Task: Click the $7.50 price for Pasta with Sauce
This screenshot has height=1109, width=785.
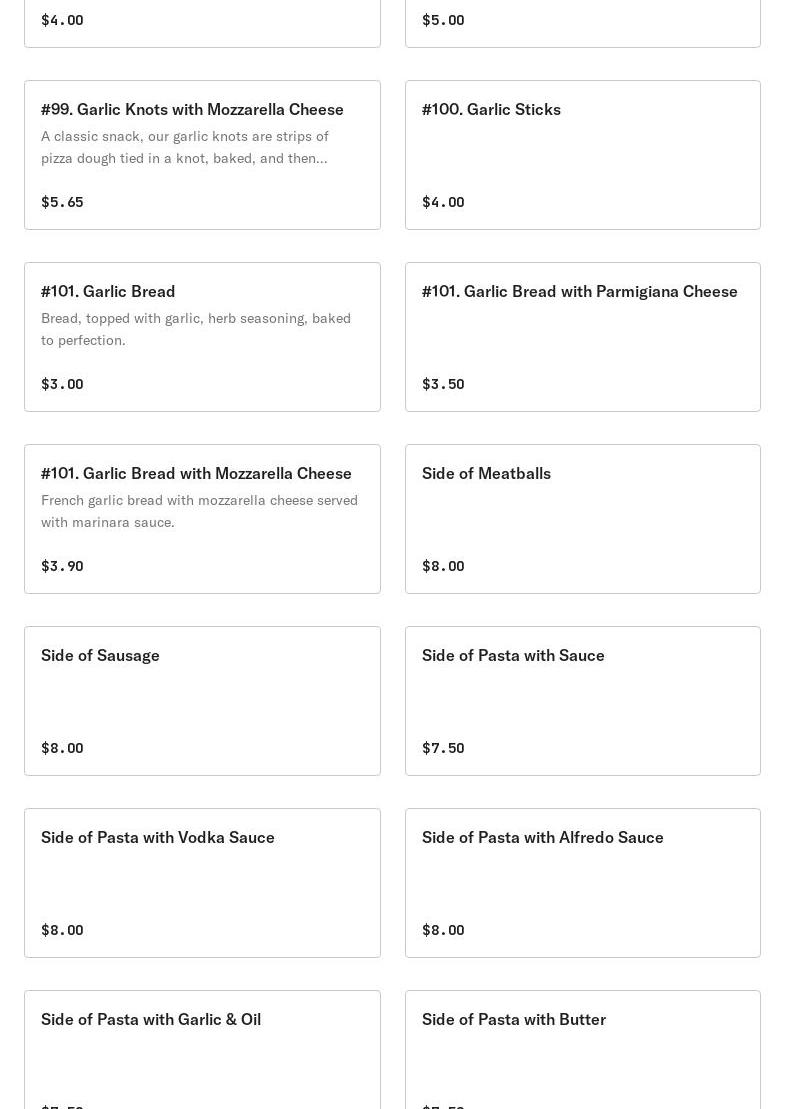Action: click(x=443, y=748)
